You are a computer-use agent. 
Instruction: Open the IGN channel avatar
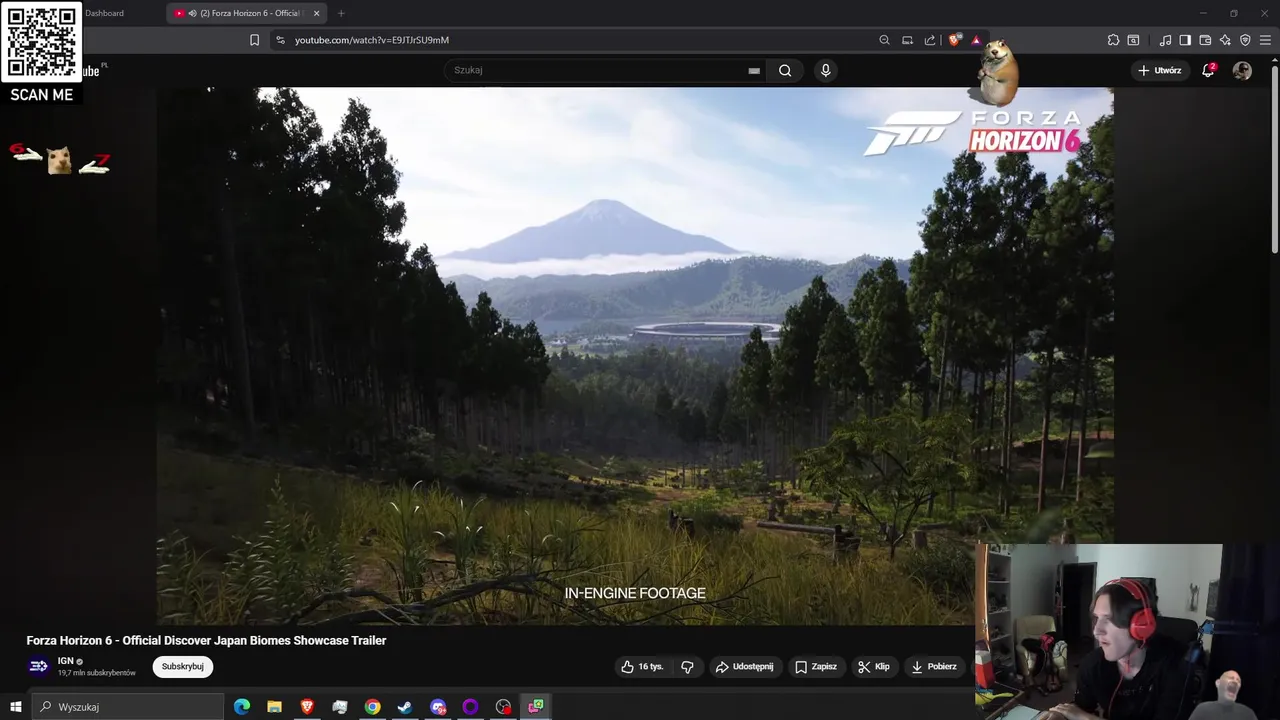point(38,666)
